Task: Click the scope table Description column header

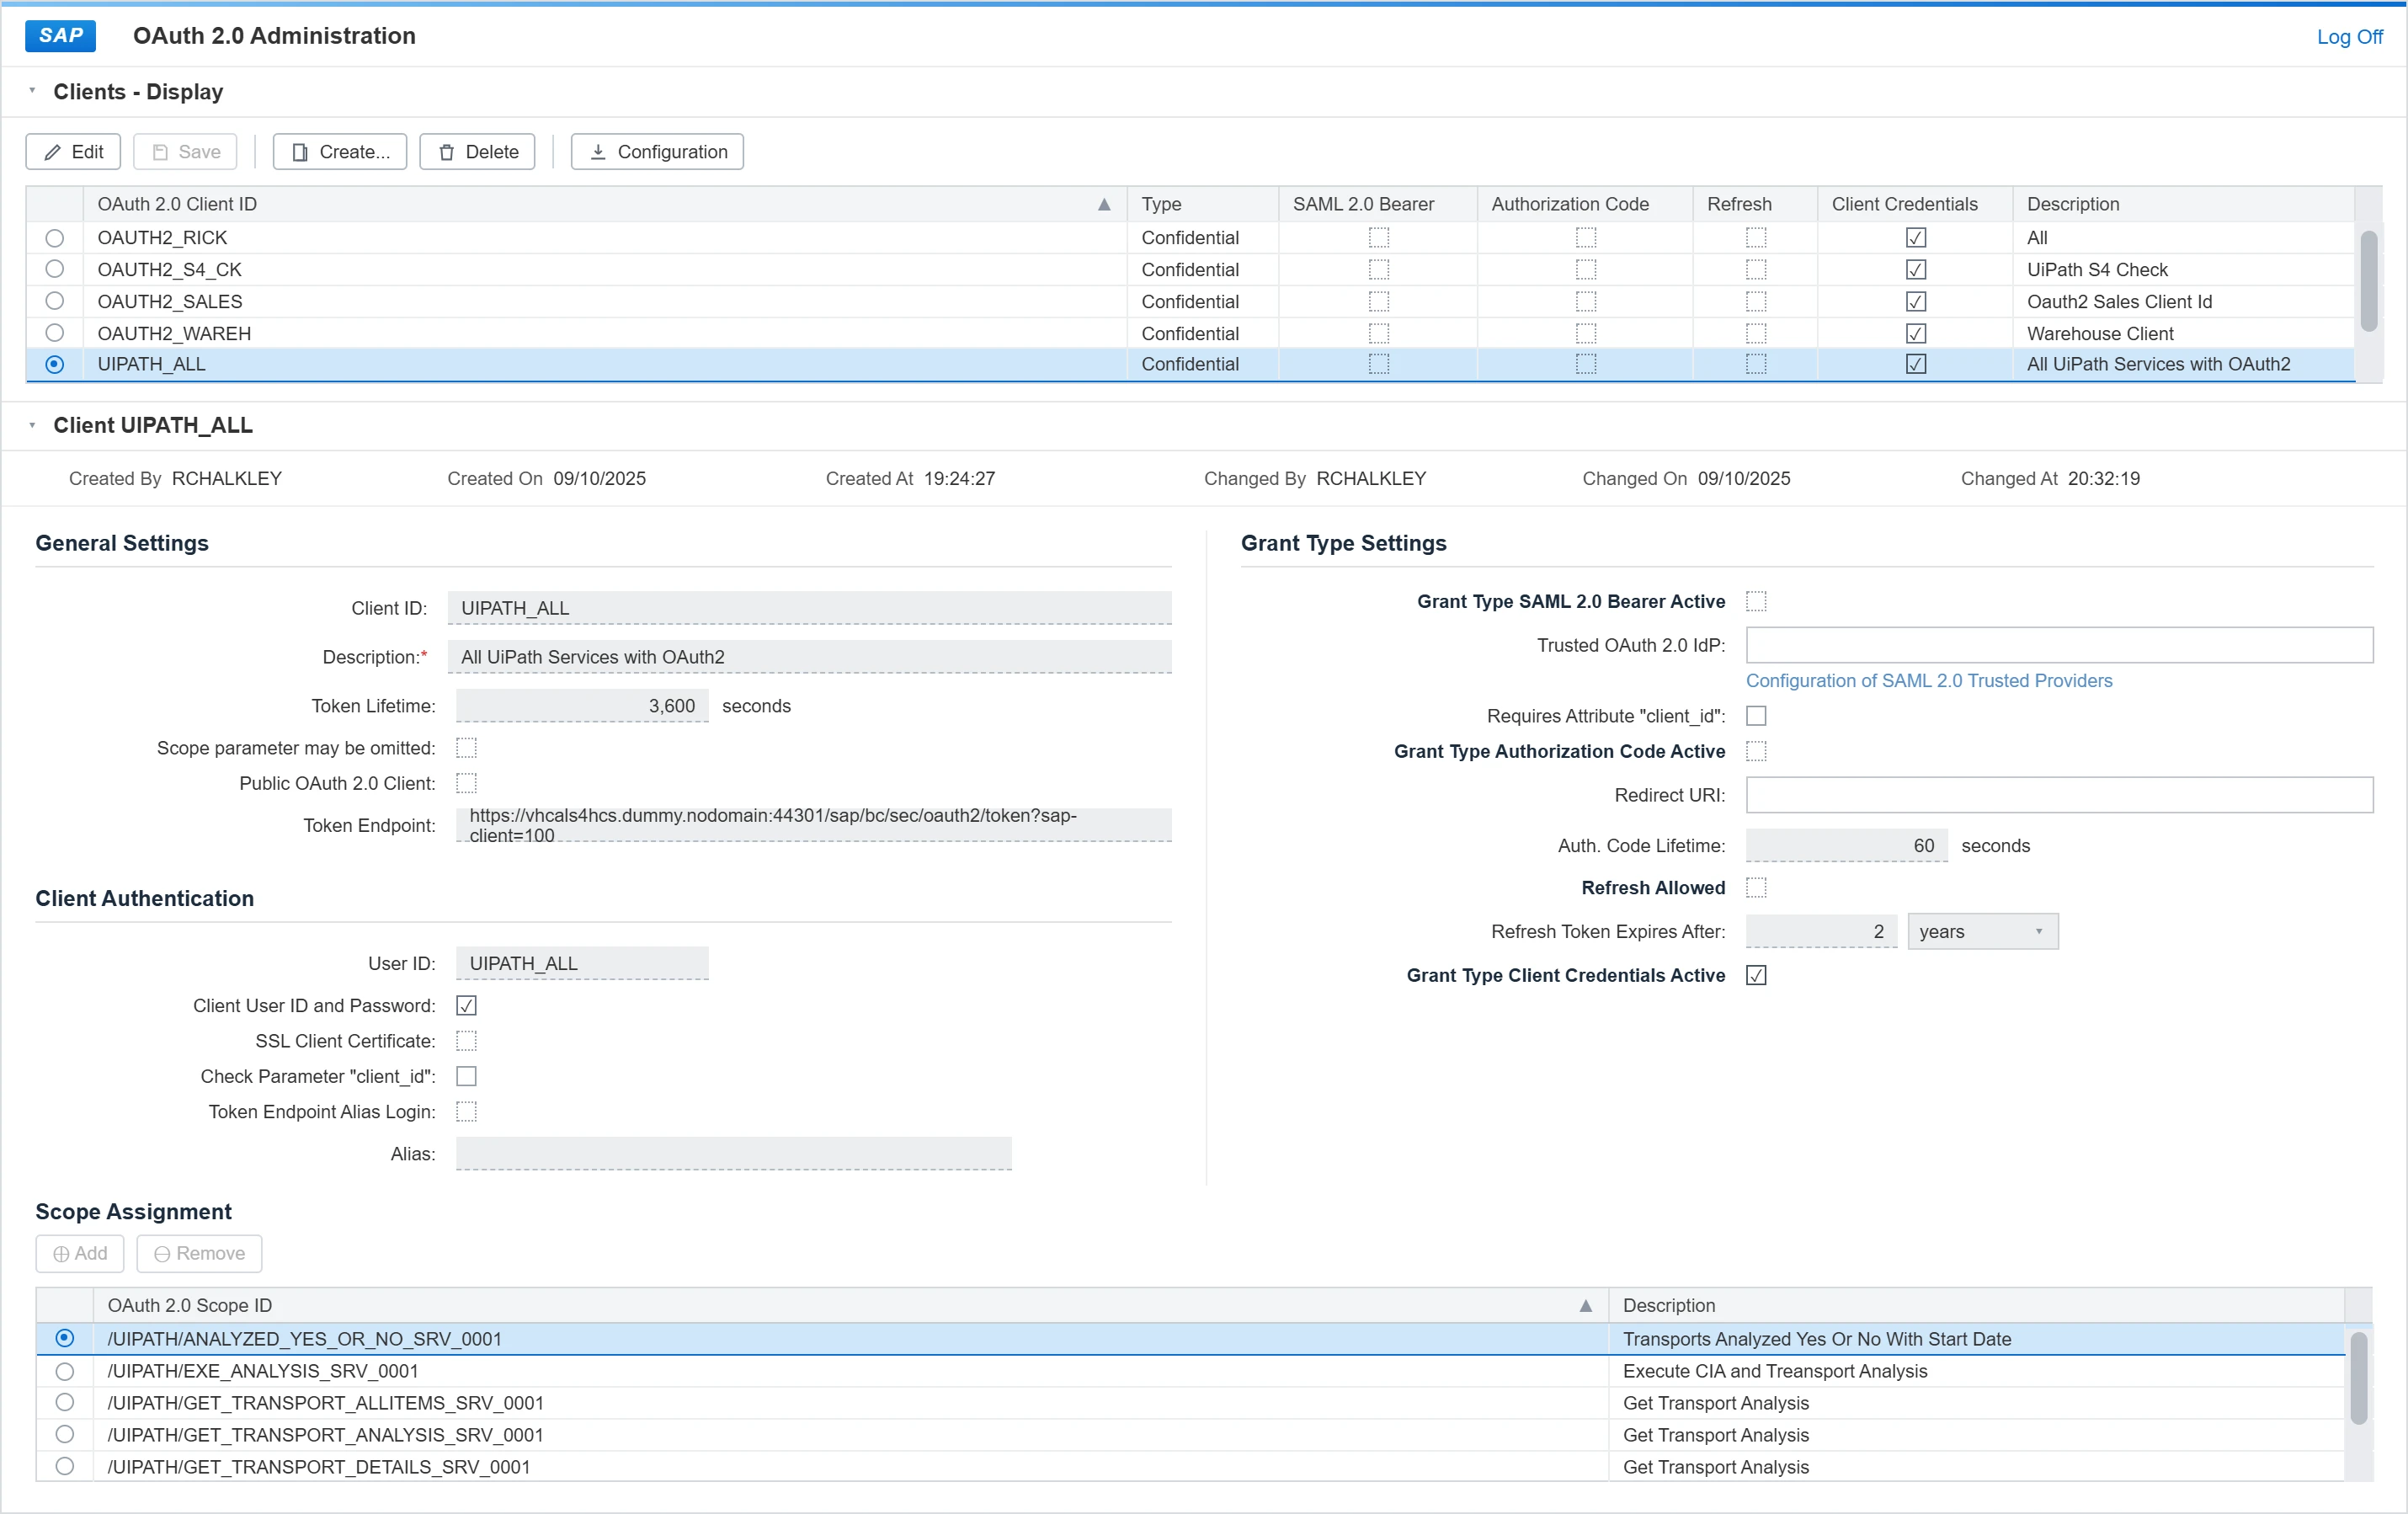Action: [x=1976, y=1305]
